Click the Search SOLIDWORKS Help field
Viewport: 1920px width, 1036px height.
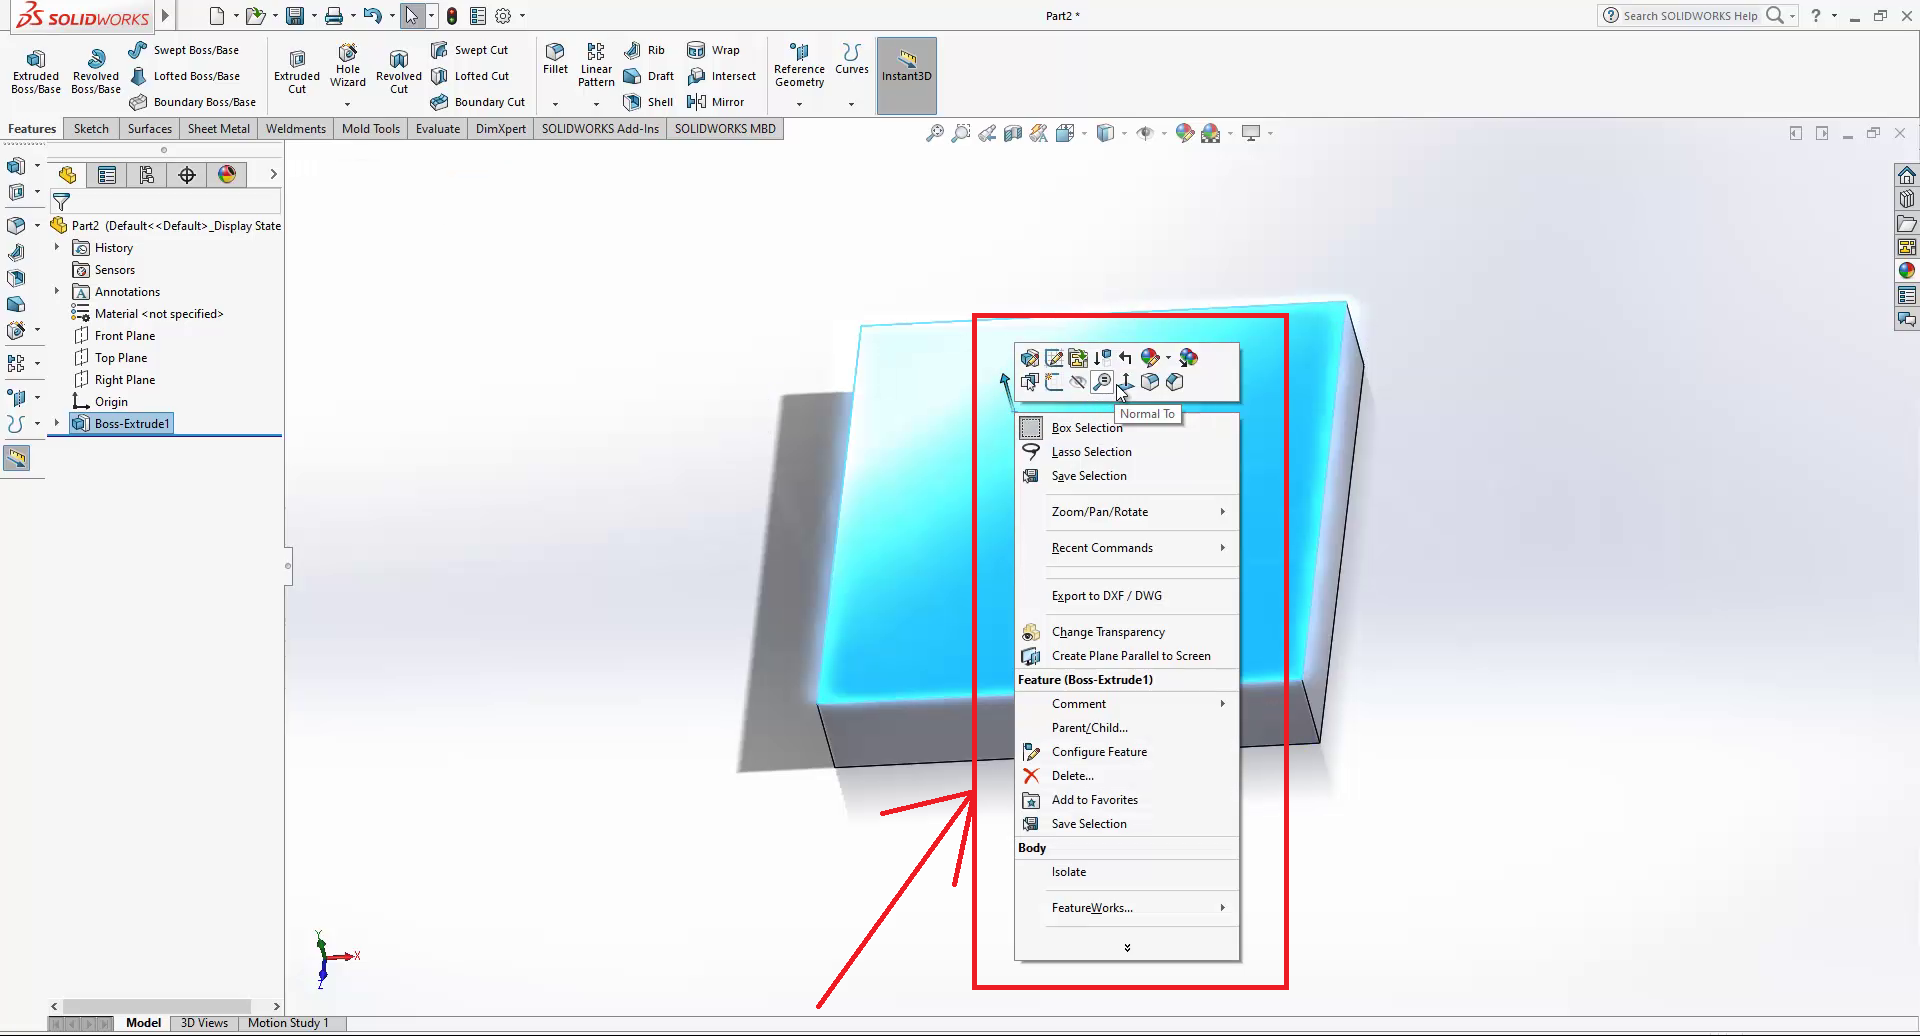point(1690,16)
